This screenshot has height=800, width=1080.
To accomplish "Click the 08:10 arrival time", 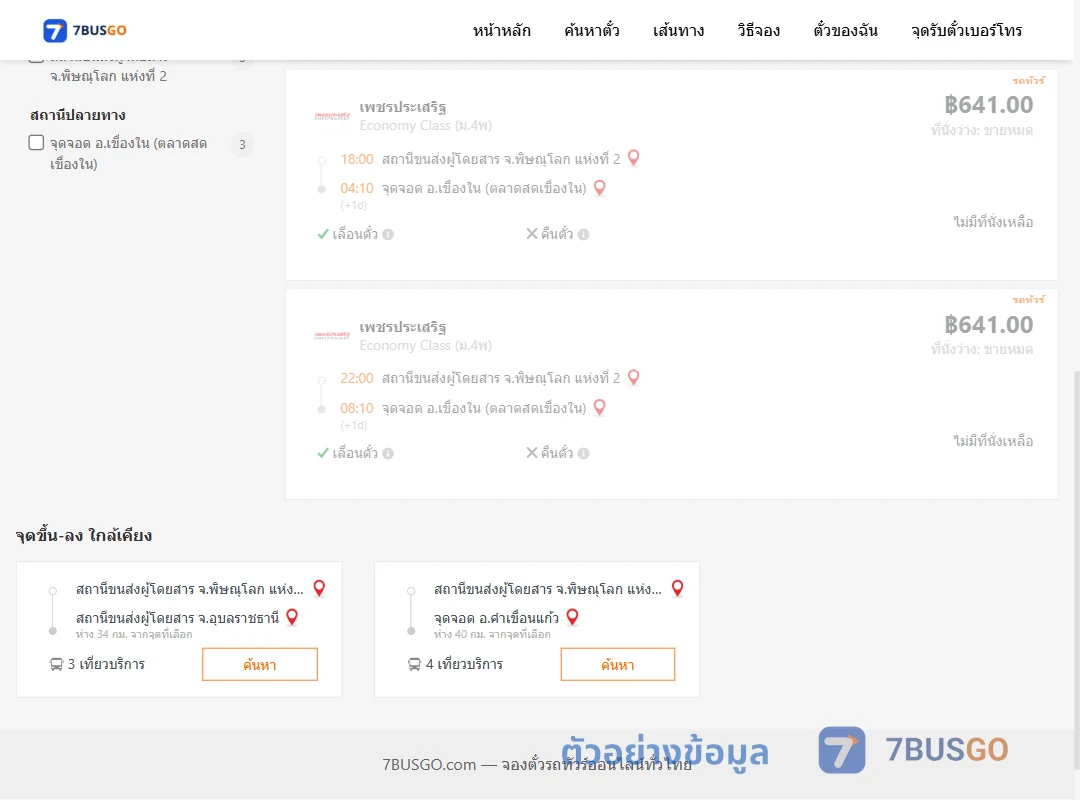I will pos(357,408).
